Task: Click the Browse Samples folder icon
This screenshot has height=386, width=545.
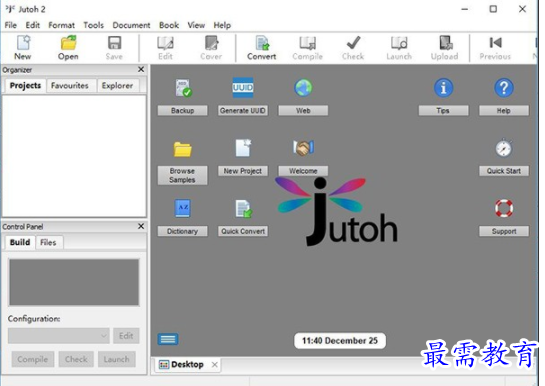Action: (182, 149)
